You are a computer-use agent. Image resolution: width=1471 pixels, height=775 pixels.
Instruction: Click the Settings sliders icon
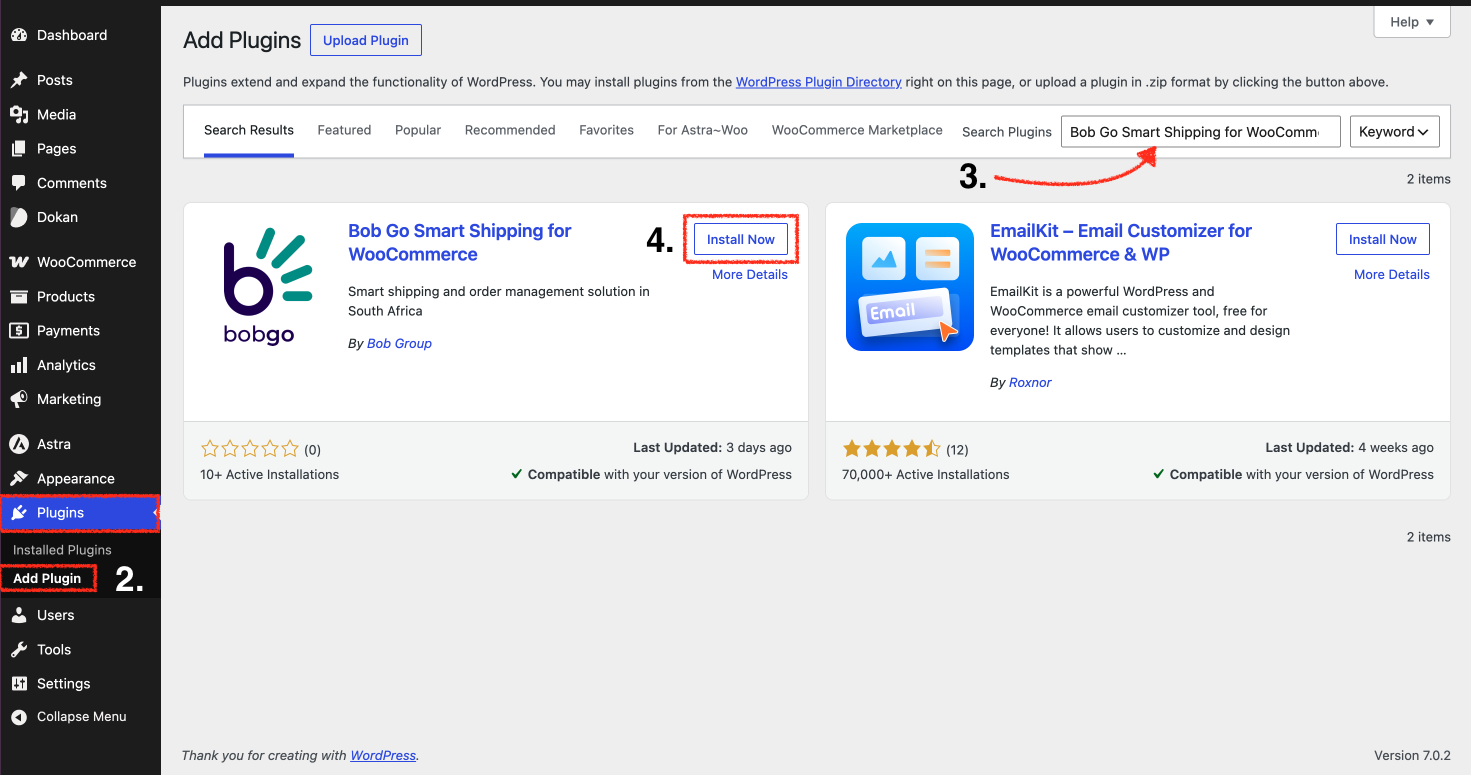18,684
